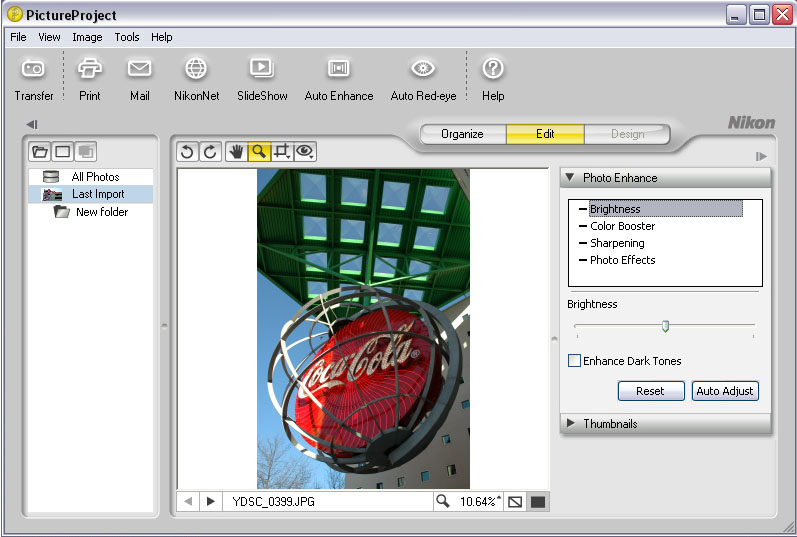Click the Auto Adjust button
The width and height of the screenshot is (797, 537).
point(725,391)
